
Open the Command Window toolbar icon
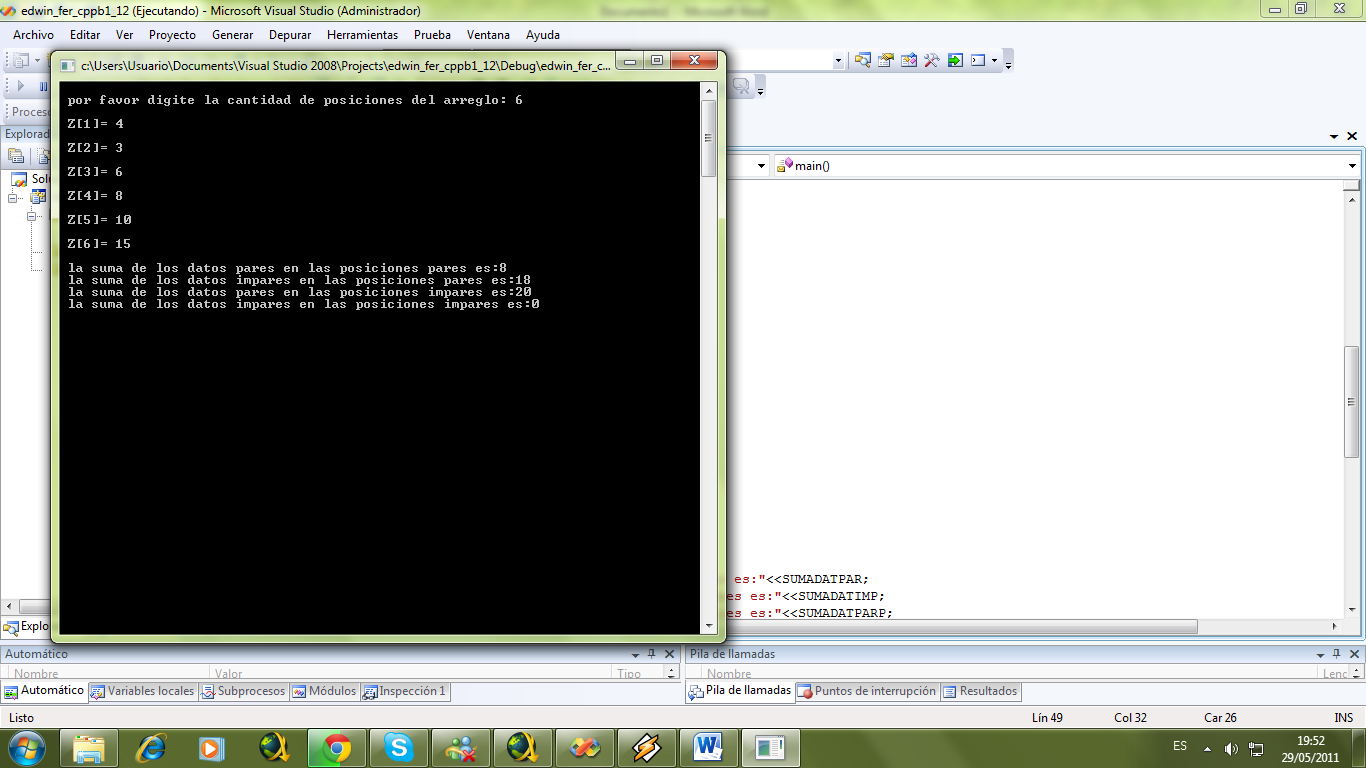pos(978,60)
